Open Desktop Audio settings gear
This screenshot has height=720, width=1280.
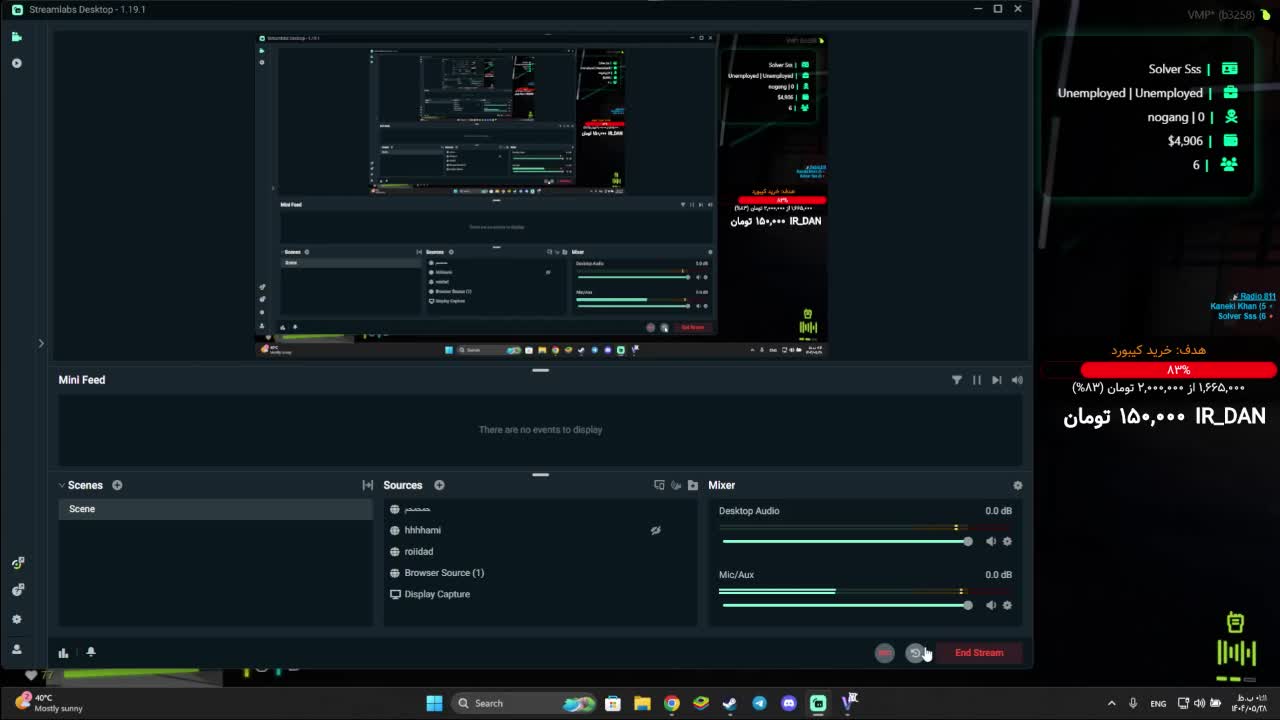1007,541
